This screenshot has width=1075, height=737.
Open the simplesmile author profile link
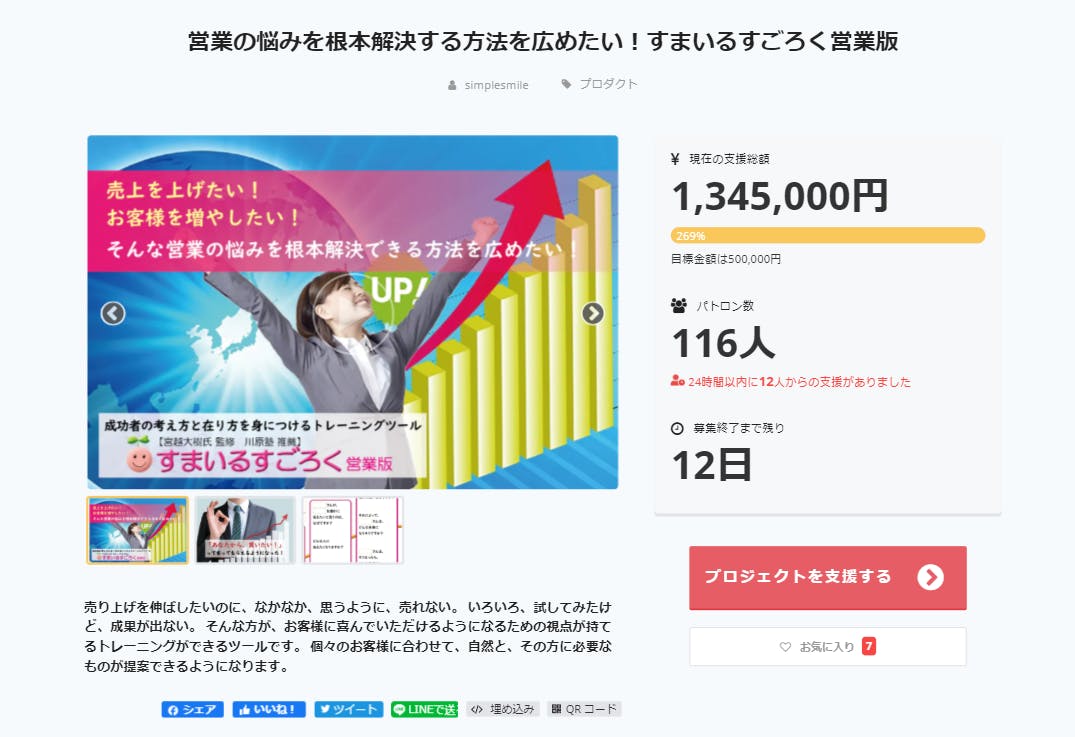click(x=496, y=85)
